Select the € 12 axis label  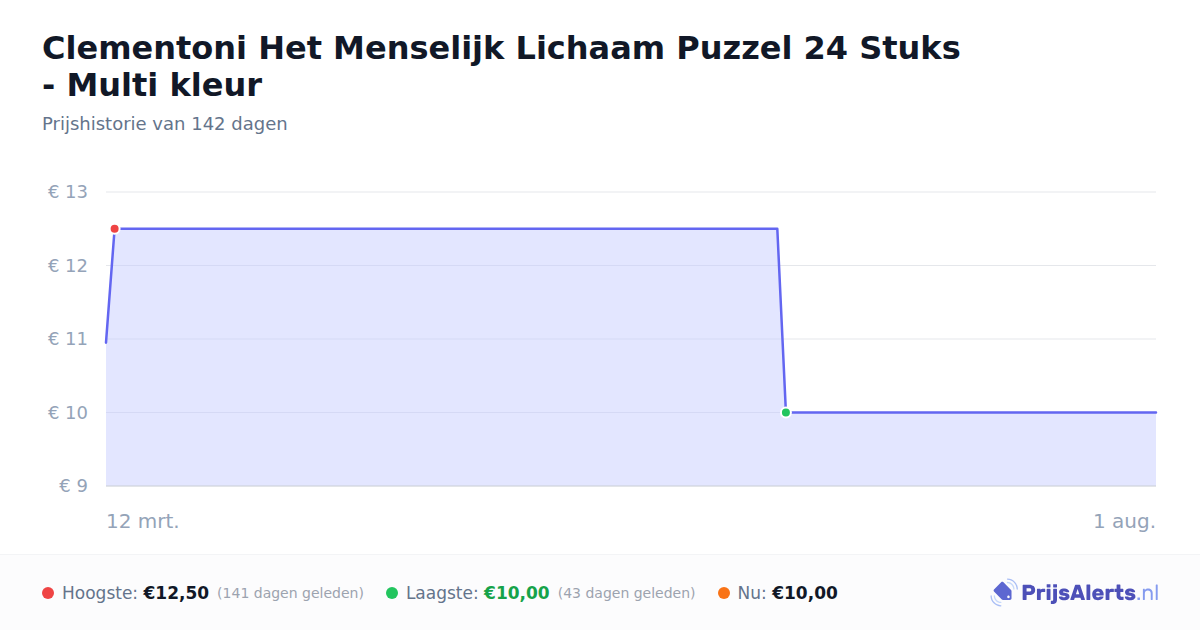[x=68, y=265]
